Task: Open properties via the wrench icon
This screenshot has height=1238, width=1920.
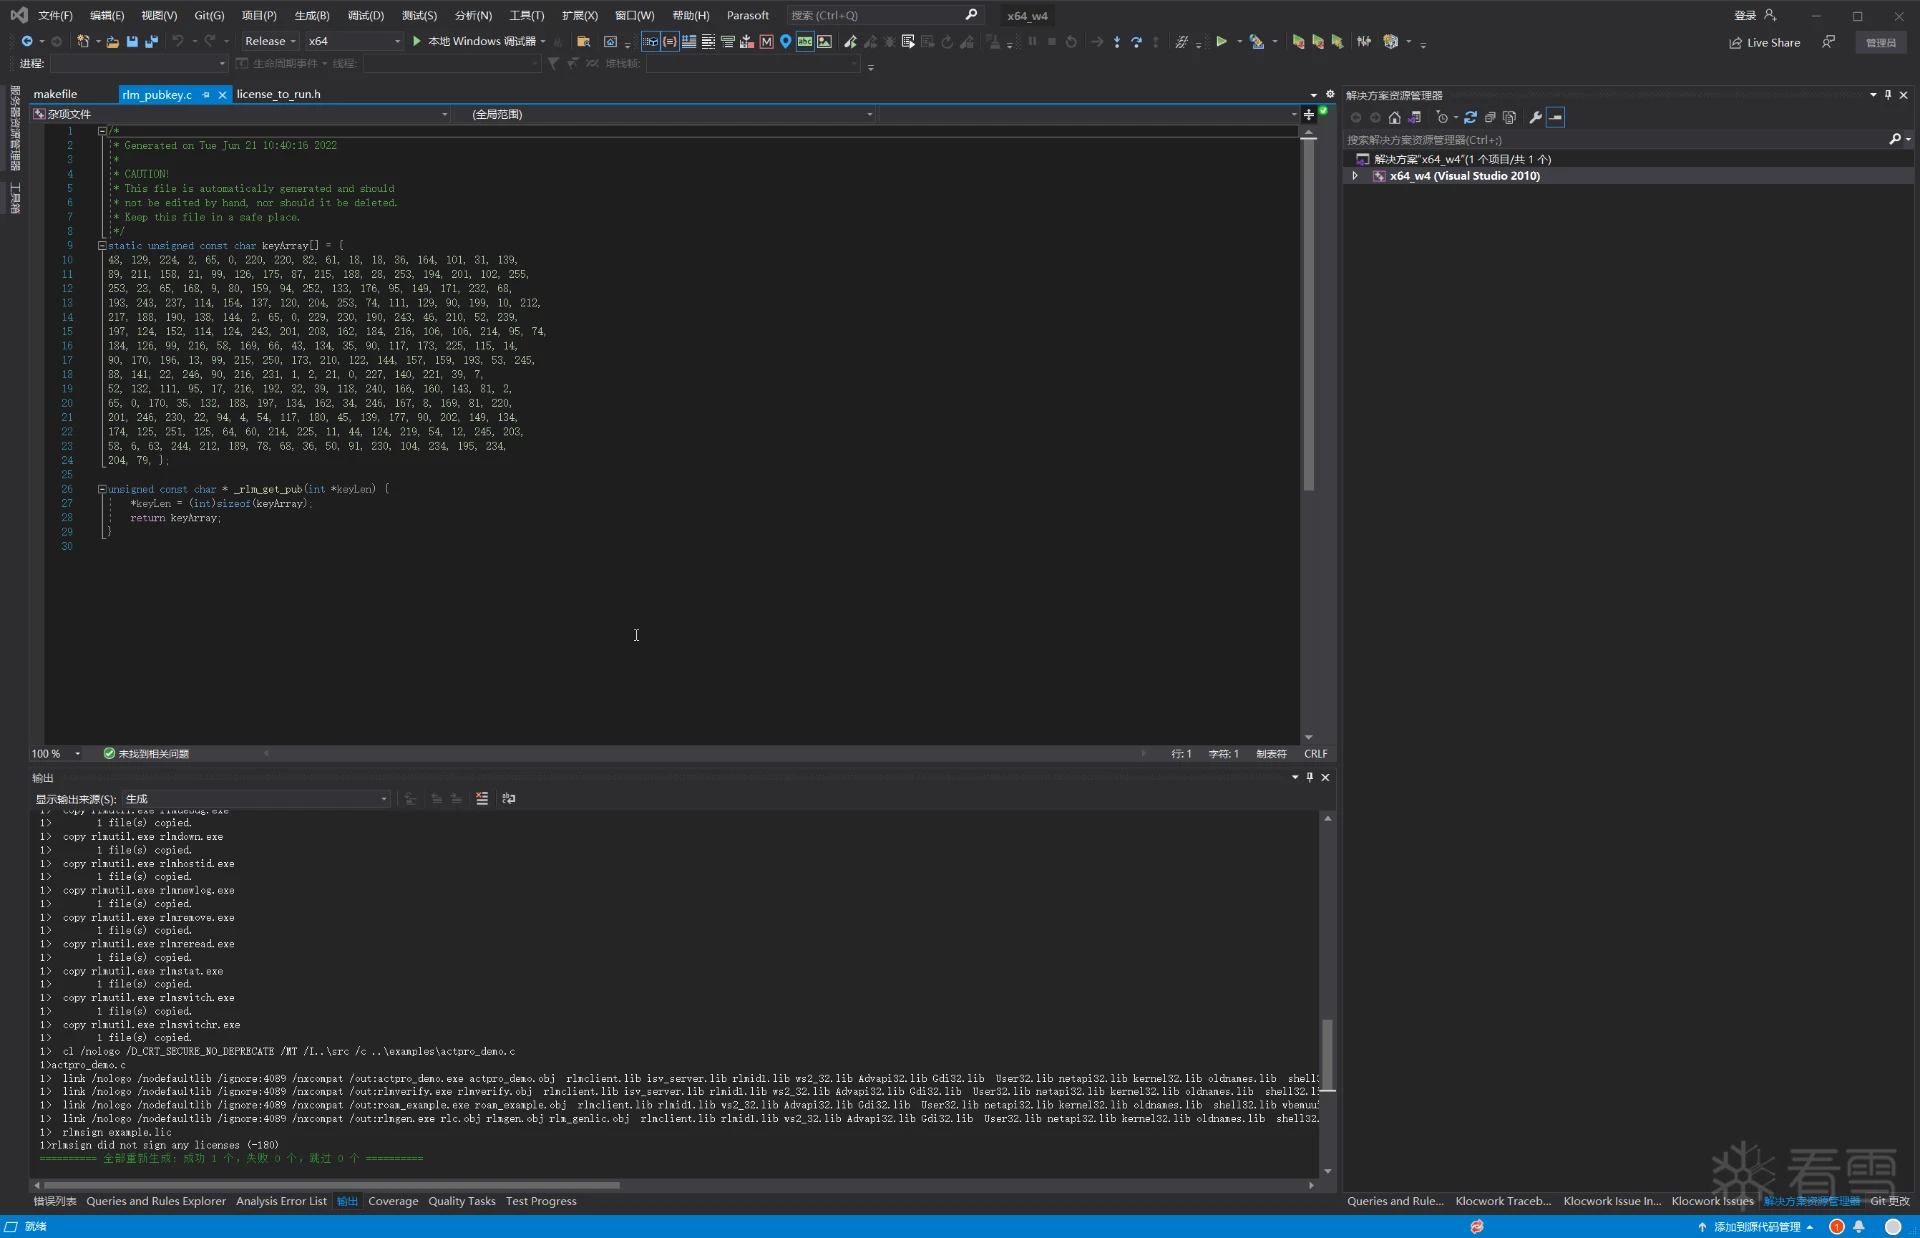Action: tap(1535, 118)
